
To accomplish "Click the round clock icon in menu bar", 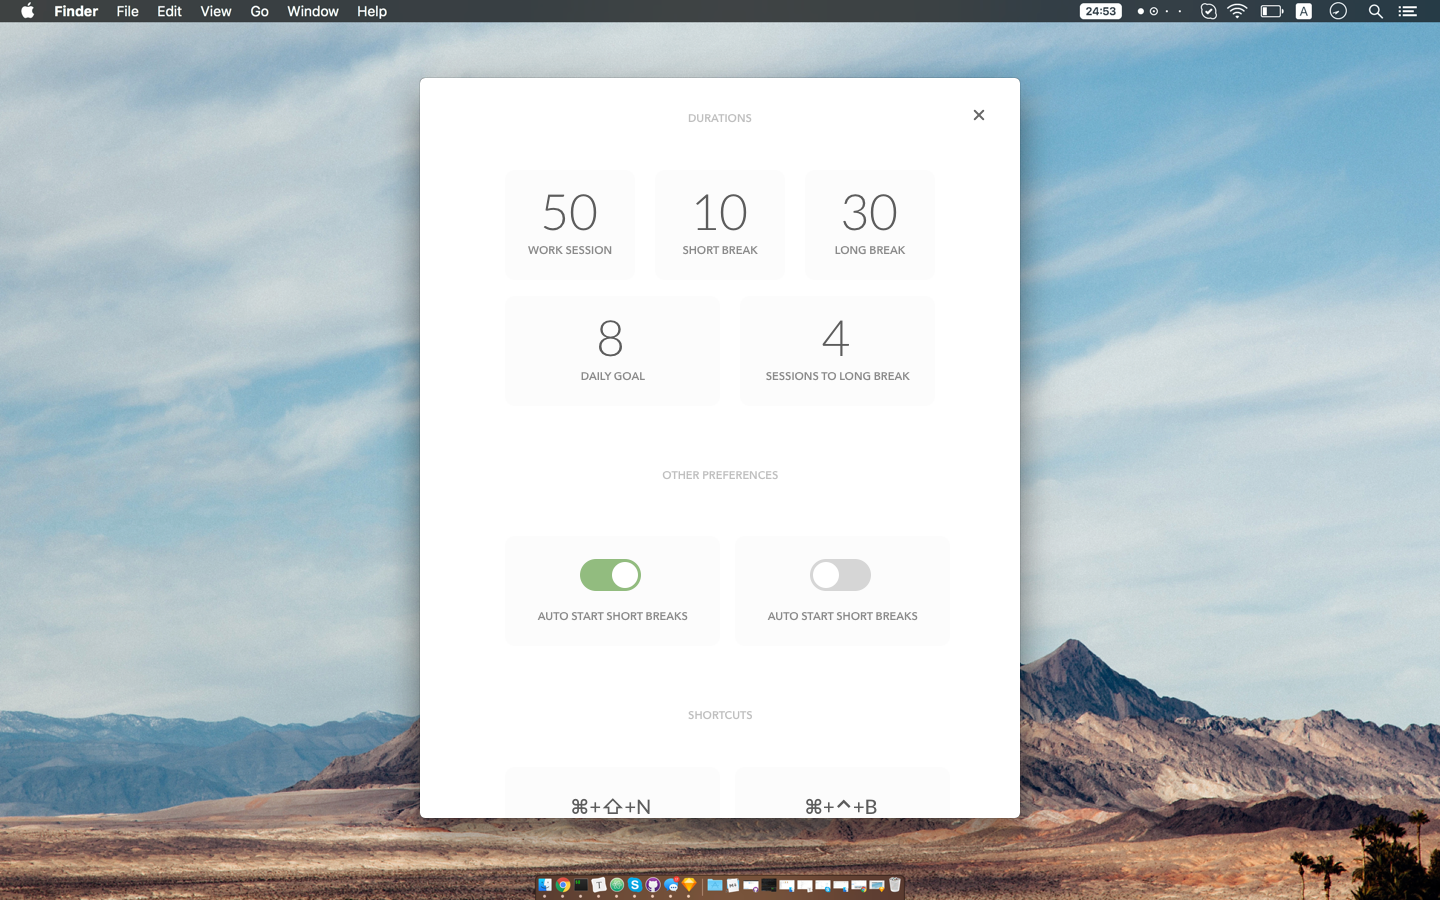I will click(x=1338, y=11).
